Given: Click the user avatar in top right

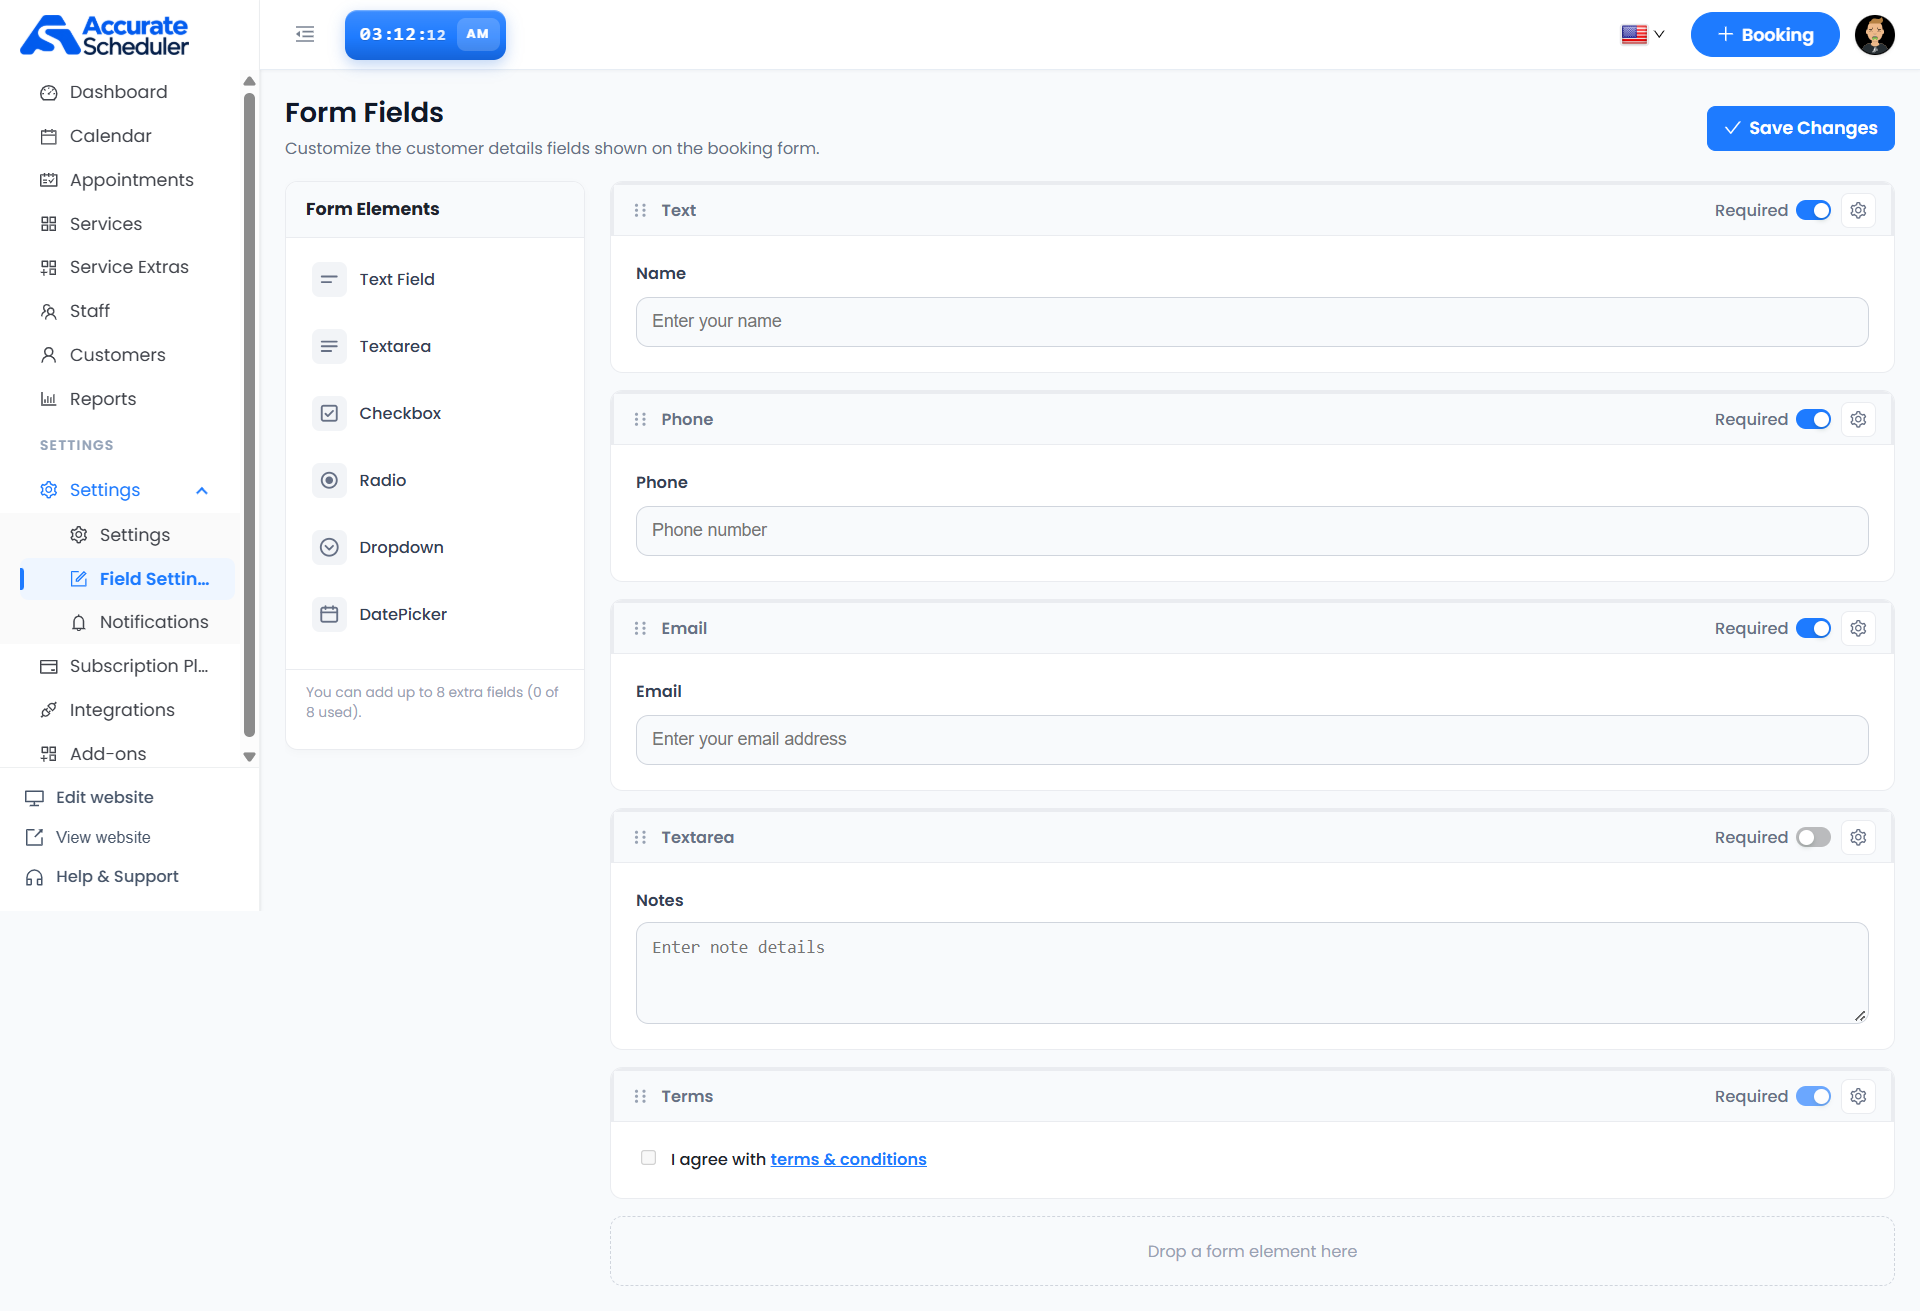Looking at the screenshot, I should coord(1874,35).
